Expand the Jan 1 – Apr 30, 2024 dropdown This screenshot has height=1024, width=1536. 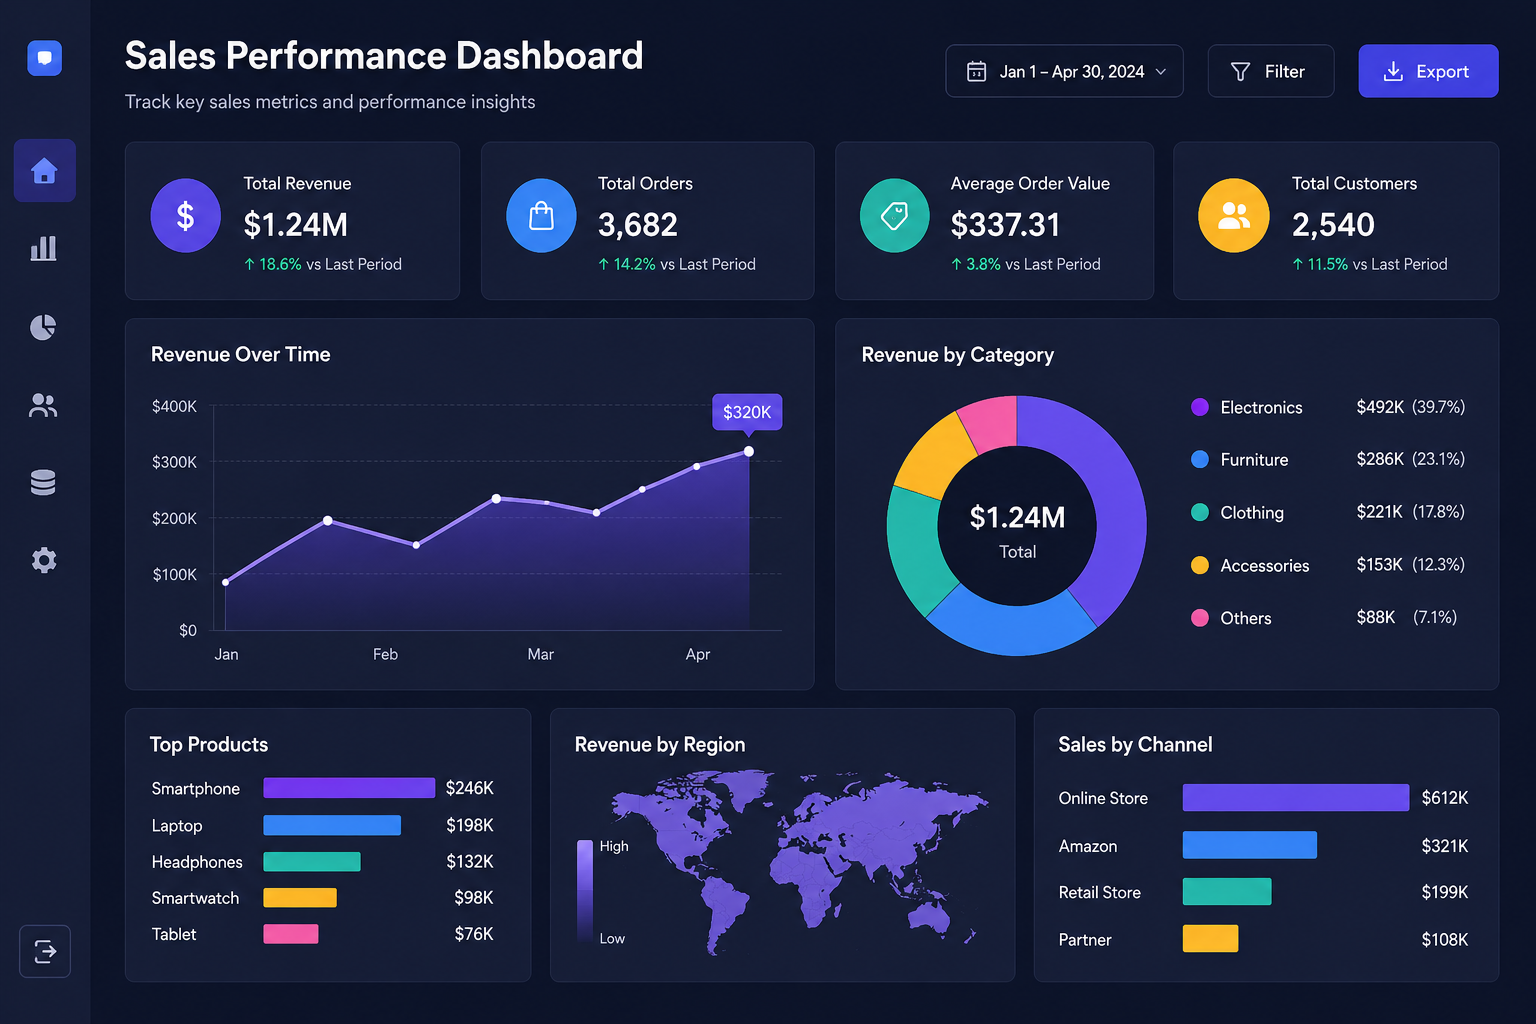(x=1064, y=71)
